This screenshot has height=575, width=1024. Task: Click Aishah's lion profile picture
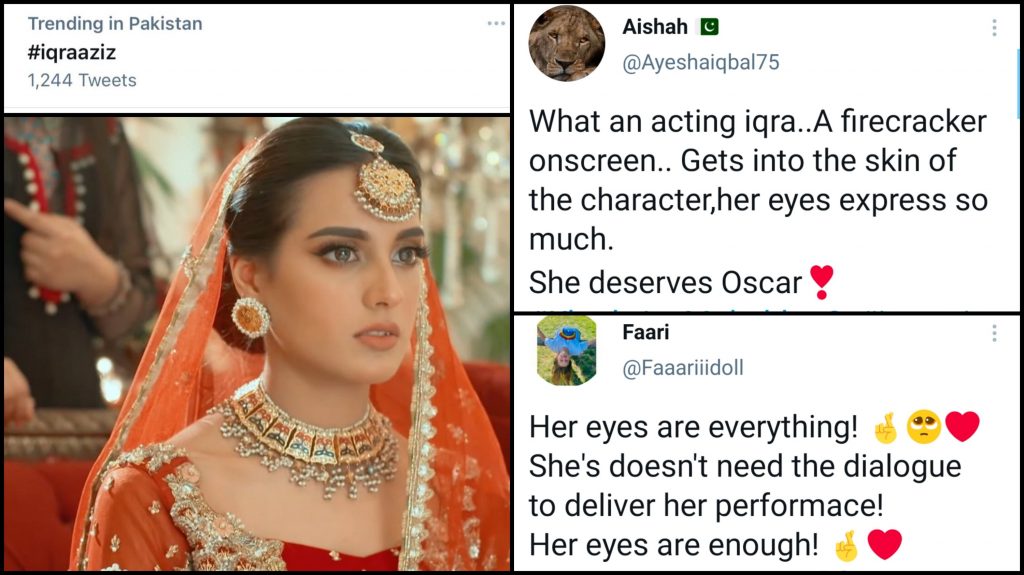(x=566, y=43)
